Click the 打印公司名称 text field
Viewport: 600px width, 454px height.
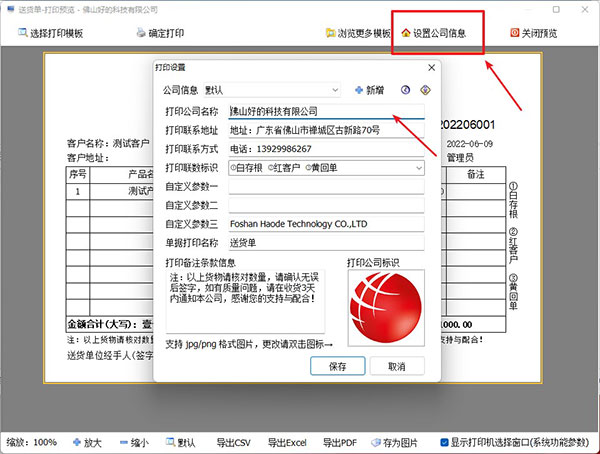[x=325, y=111]
